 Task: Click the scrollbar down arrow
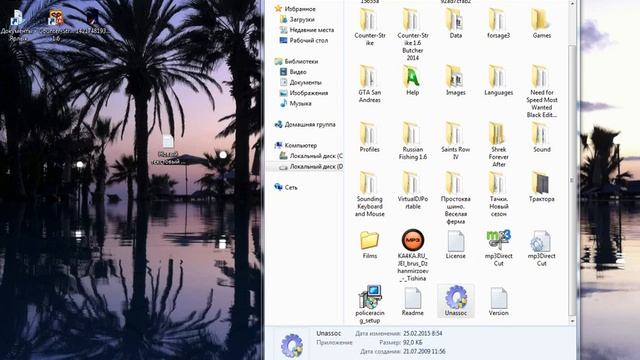(572, 321)
